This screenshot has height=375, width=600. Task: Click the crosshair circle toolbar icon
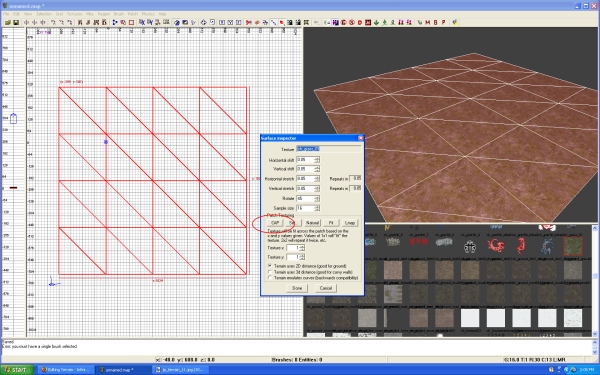[x=204, y=23]
